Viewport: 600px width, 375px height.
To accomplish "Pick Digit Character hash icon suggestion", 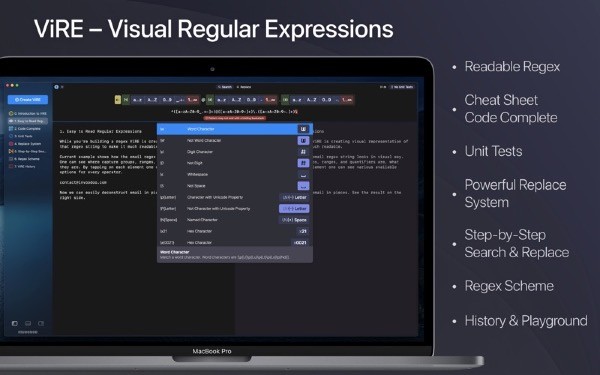I will pyautogui.click(x=303, y=152).
